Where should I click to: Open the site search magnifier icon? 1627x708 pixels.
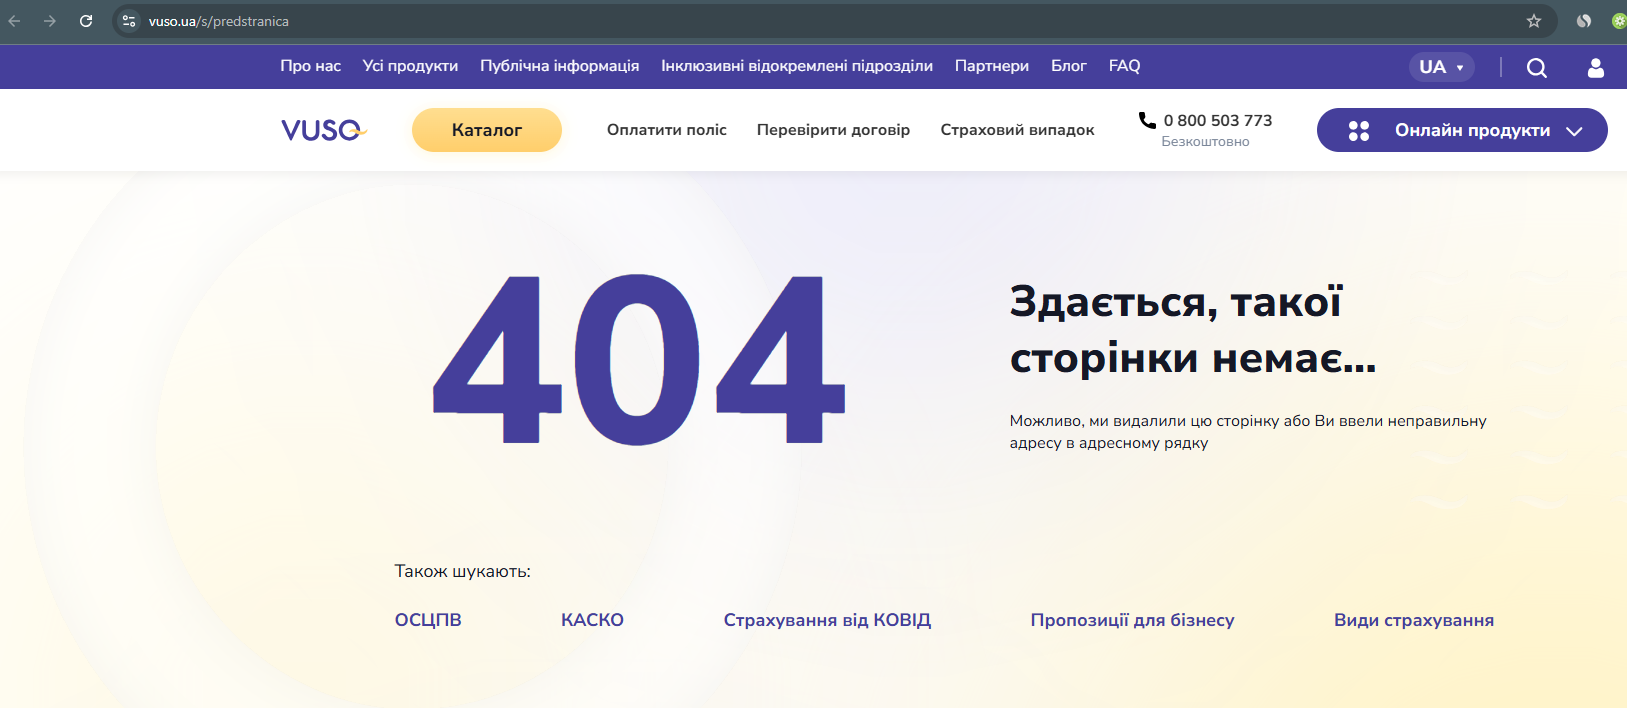tap(1537, 67)
